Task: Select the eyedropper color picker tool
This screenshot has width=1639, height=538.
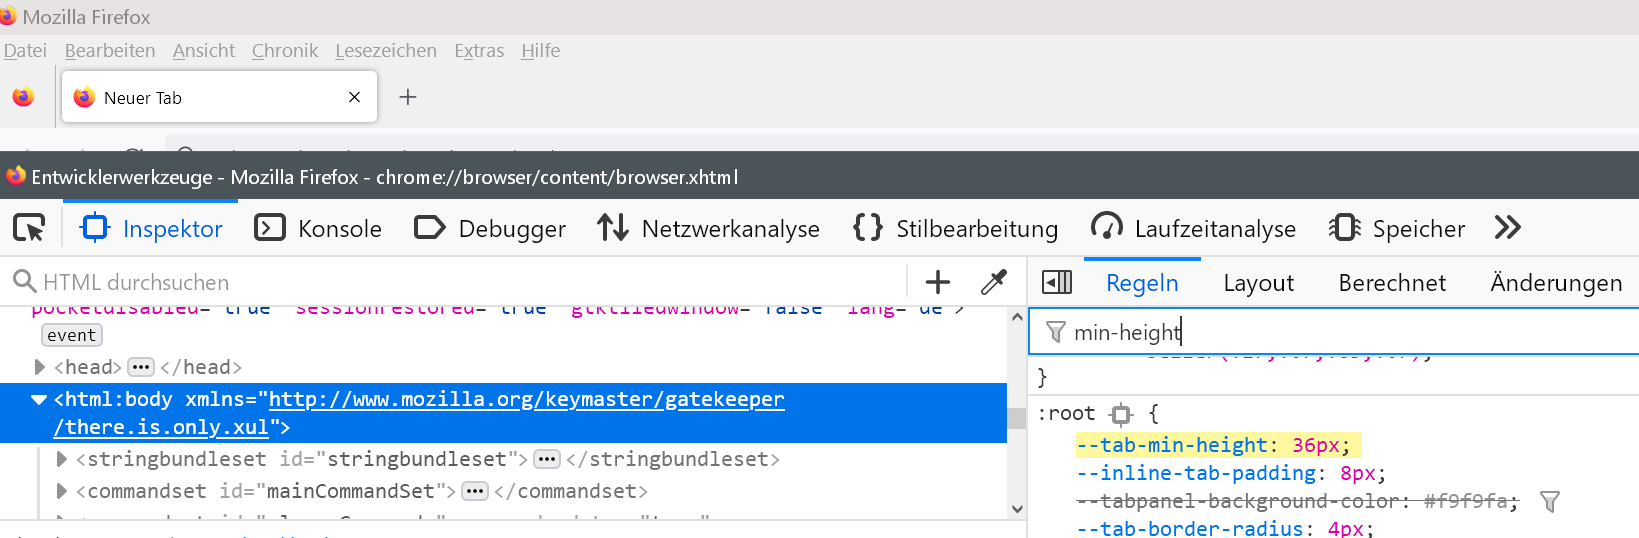Action: tap(993, 283)
